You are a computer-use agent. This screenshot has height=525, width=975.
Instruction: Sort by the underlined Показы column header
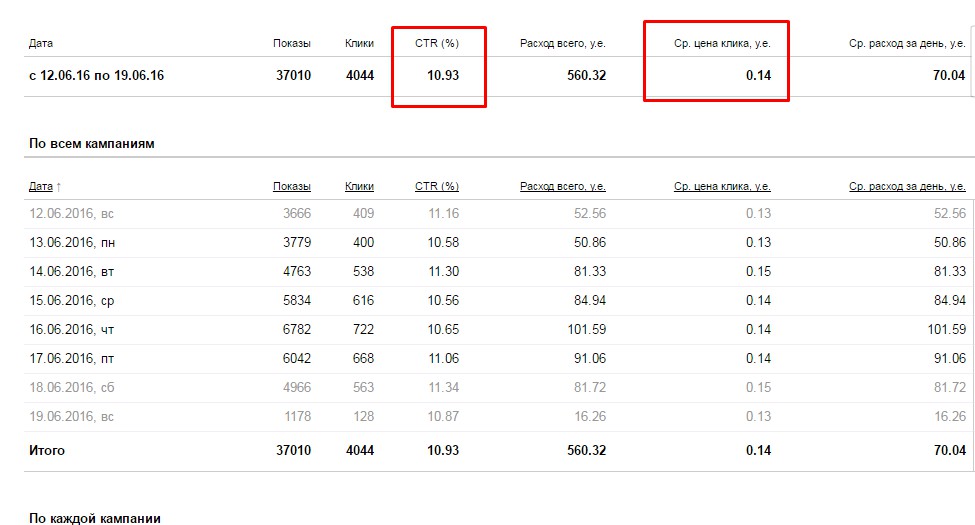click(x=292, y=186)
